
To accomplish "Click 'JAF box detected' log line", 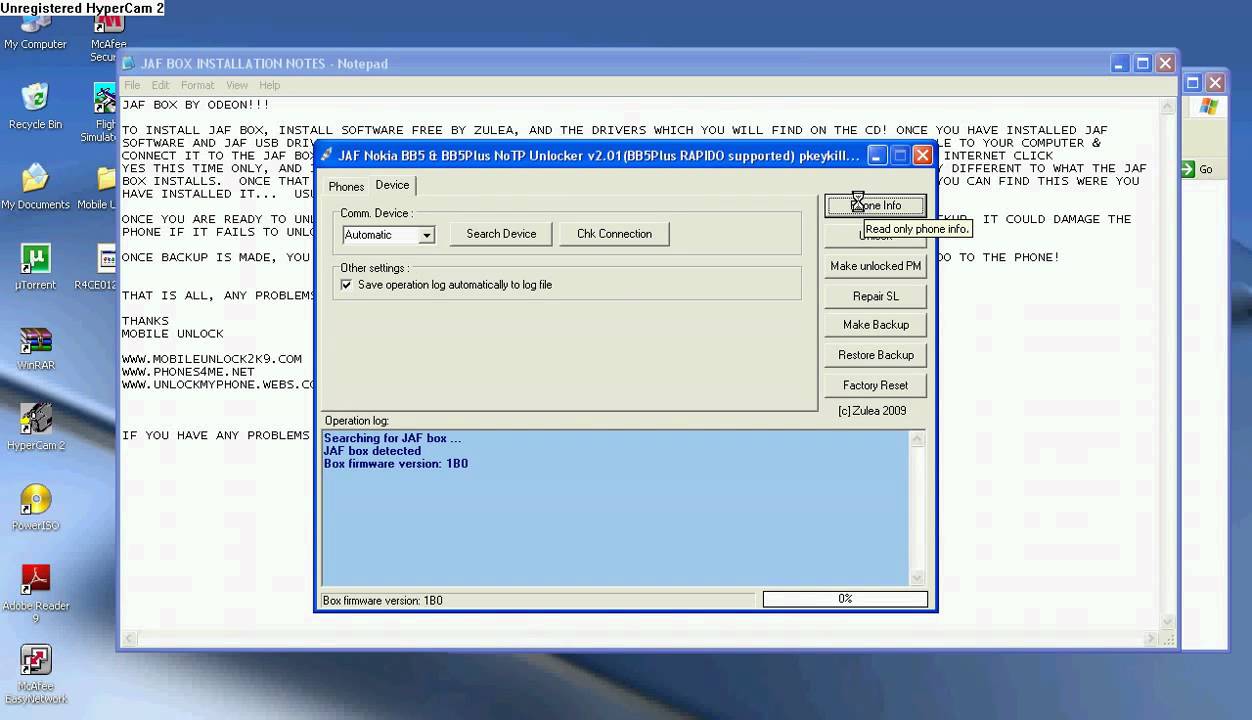I will [372, 451].
